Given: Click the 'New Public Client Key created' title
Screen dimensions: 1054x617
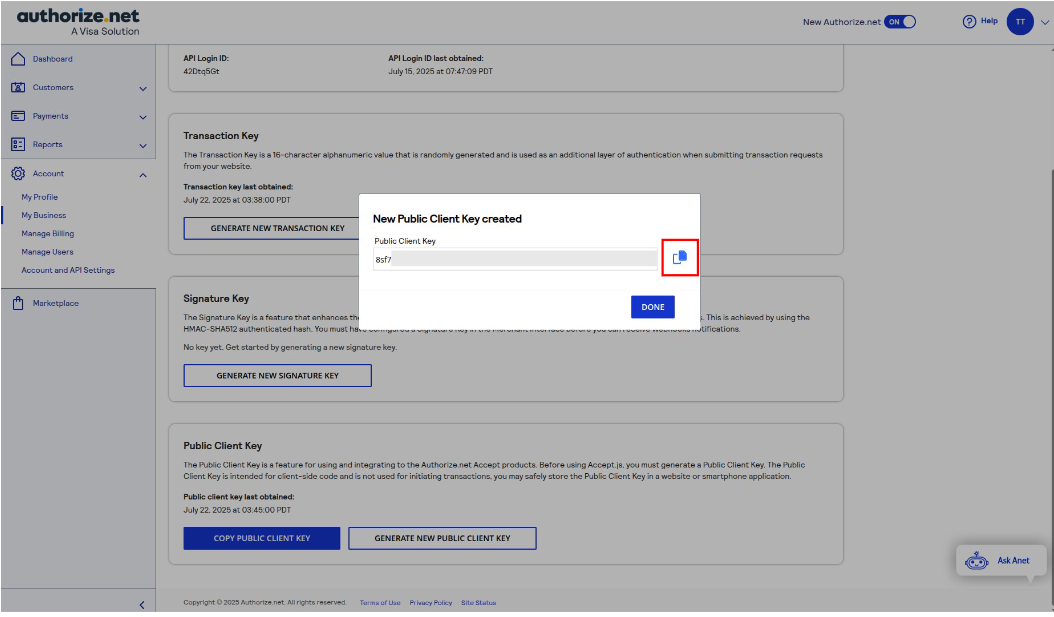Looking at the screenshot, I should pyautogui.click(x=447, y=219).
